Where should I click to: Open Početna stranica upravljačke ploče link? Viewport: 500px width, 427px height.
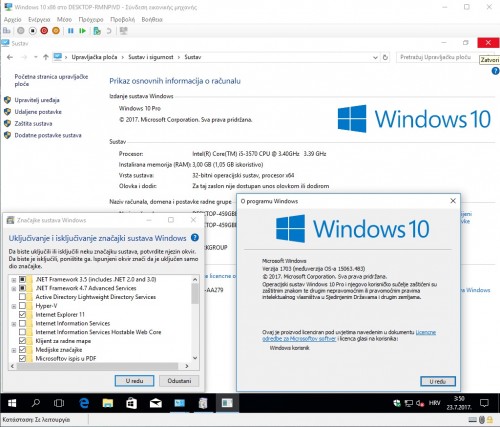coord(51,80)
